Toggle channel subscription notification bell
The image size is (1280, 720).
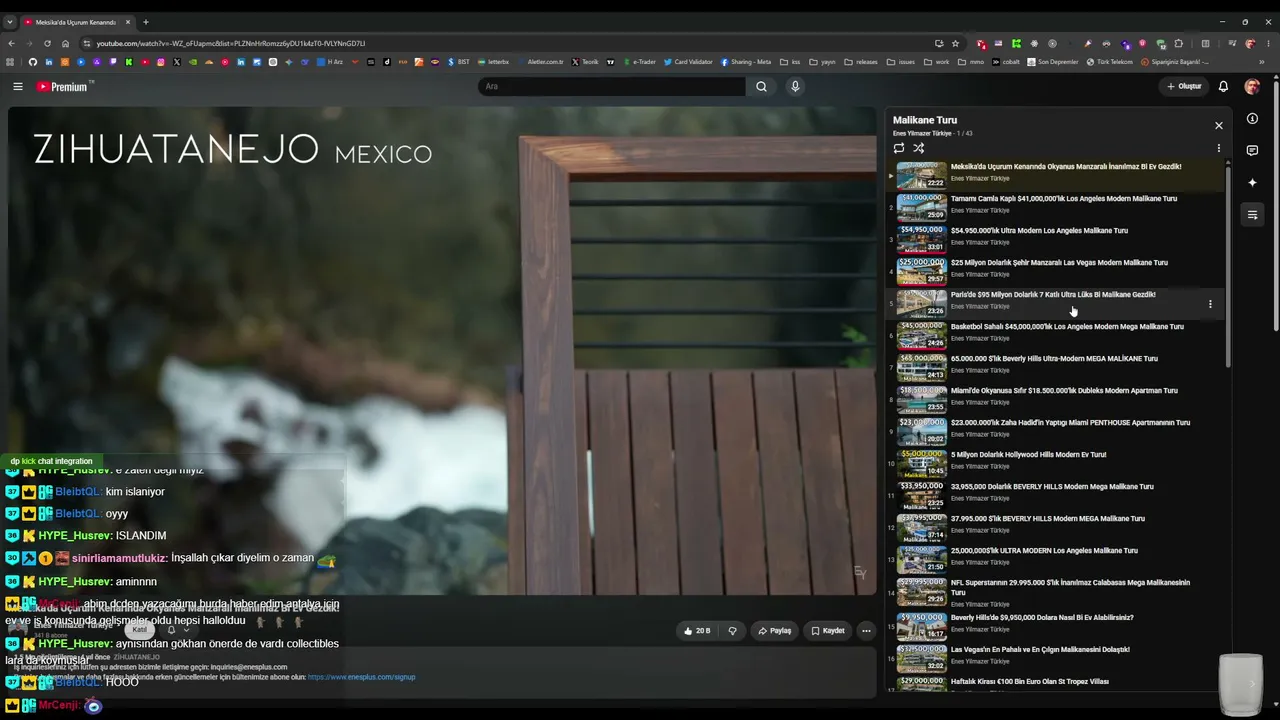pos(177,629)
